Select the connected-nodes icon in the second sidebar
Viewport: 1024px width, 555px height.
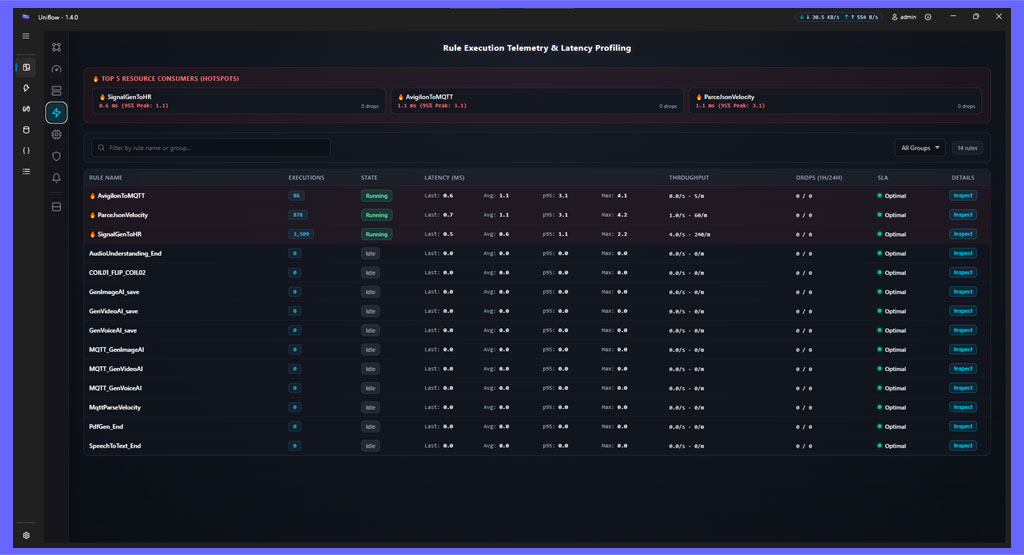tap(57, 47)
